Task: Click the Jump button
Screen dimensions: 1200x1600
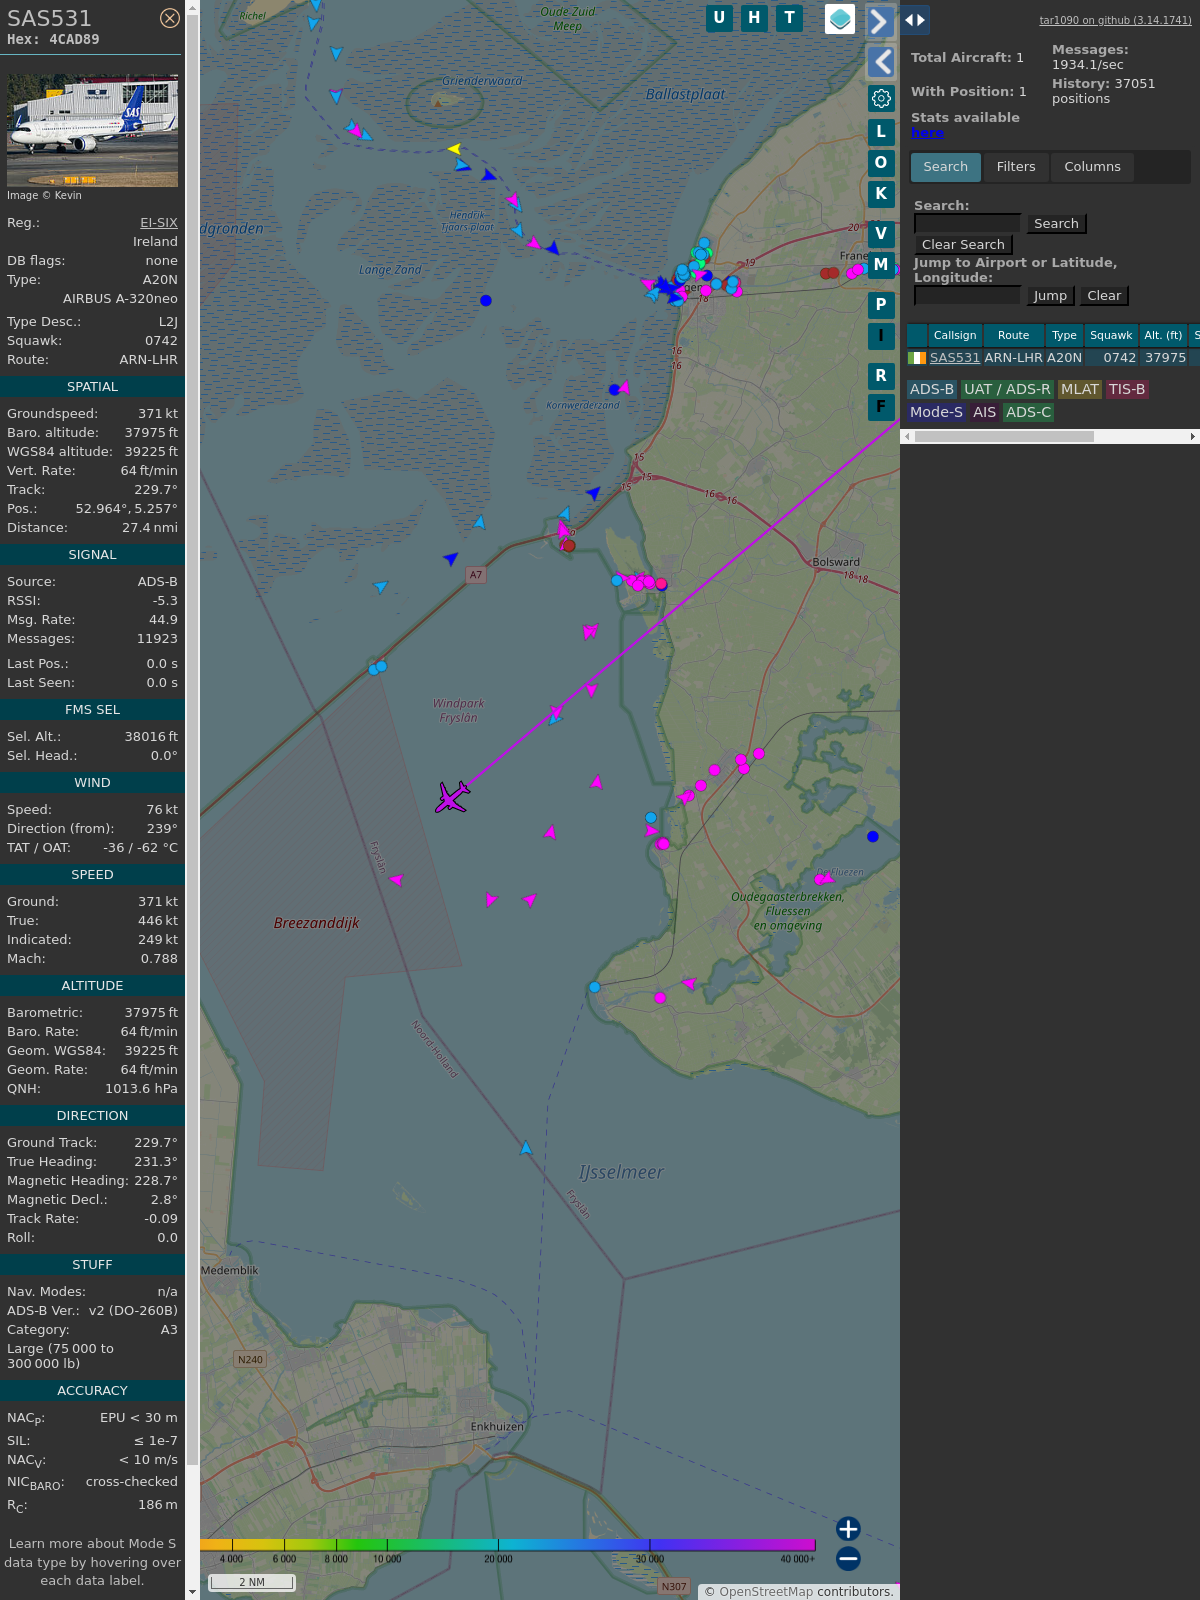Action: click(1050, 296)
